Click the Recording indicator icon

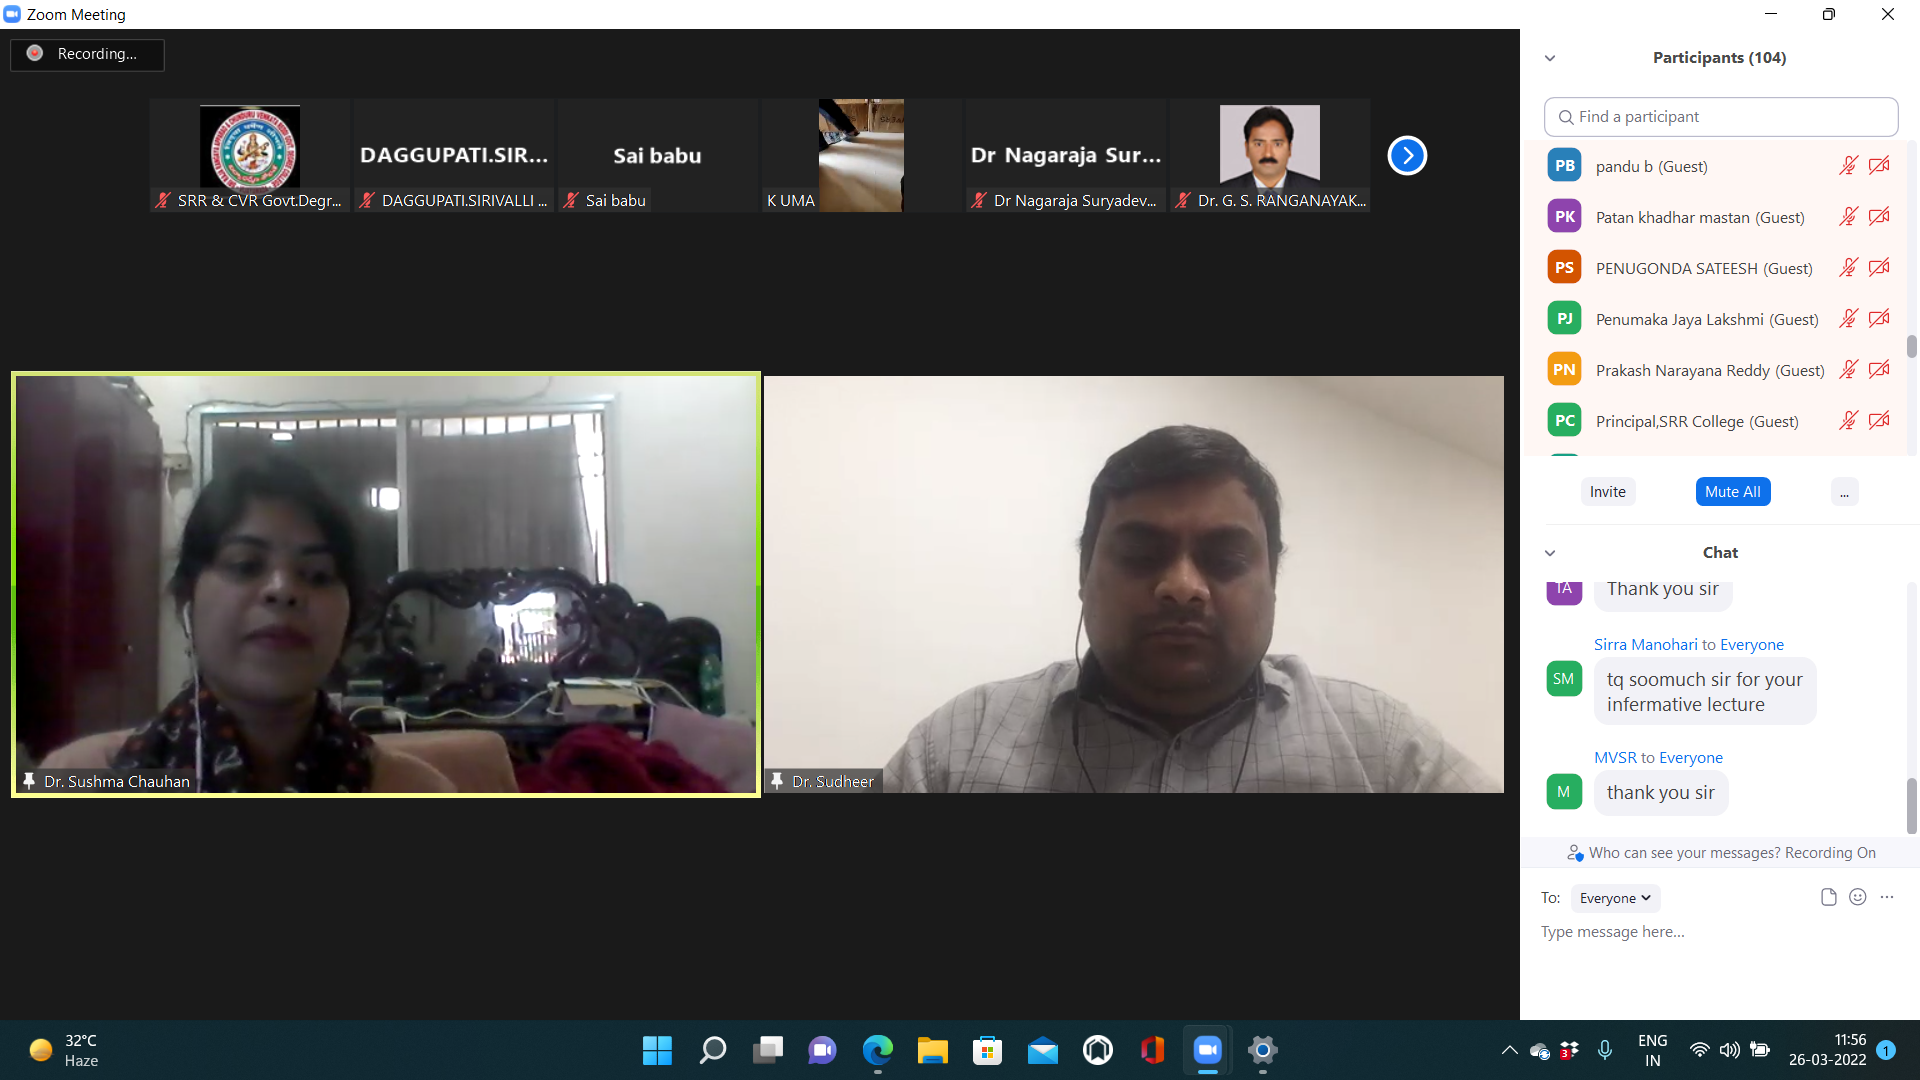[35, 54]
